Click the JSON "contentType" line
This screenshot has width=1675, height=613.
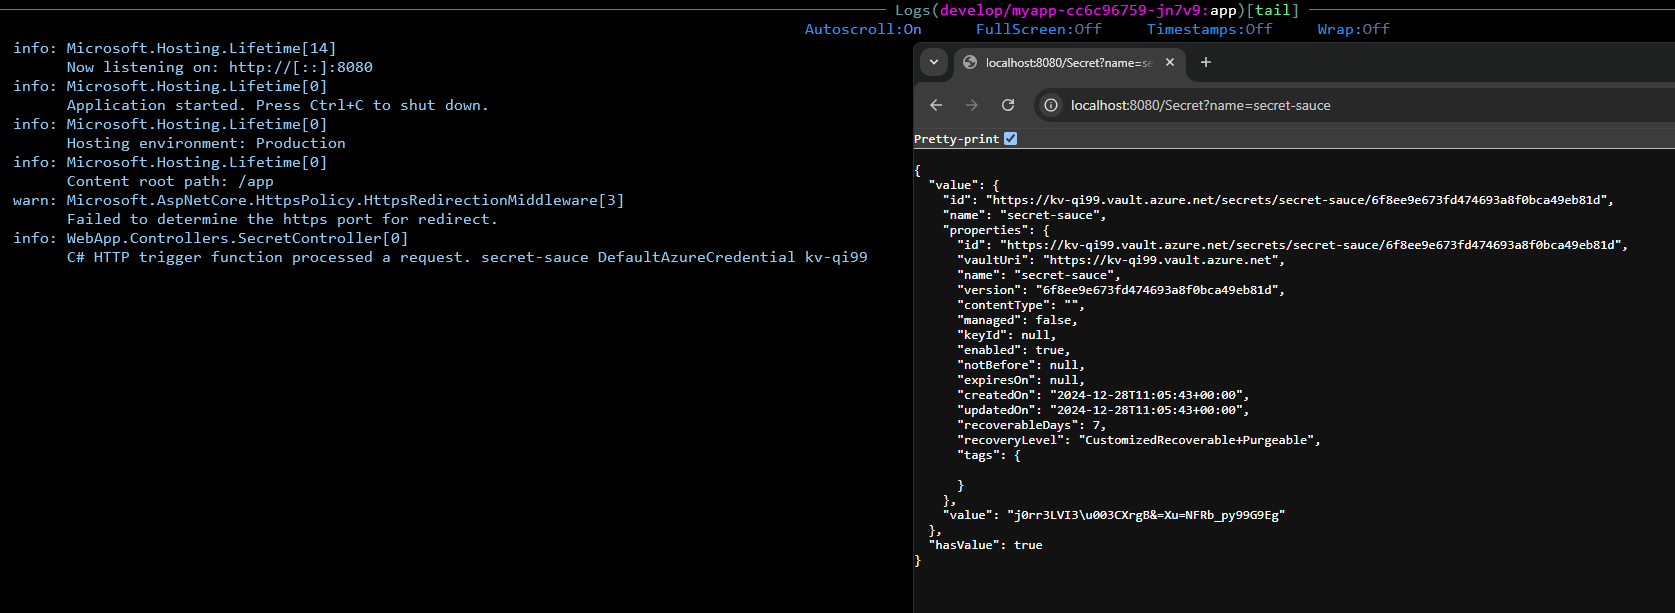[1021, 305]
